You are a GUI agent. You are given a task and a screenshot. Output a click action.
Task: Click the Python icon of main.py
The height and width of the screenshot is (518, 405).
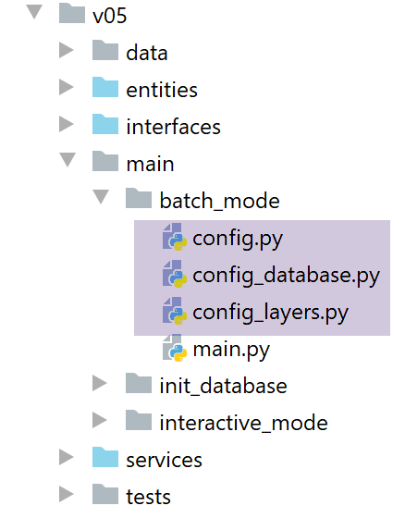174,348
